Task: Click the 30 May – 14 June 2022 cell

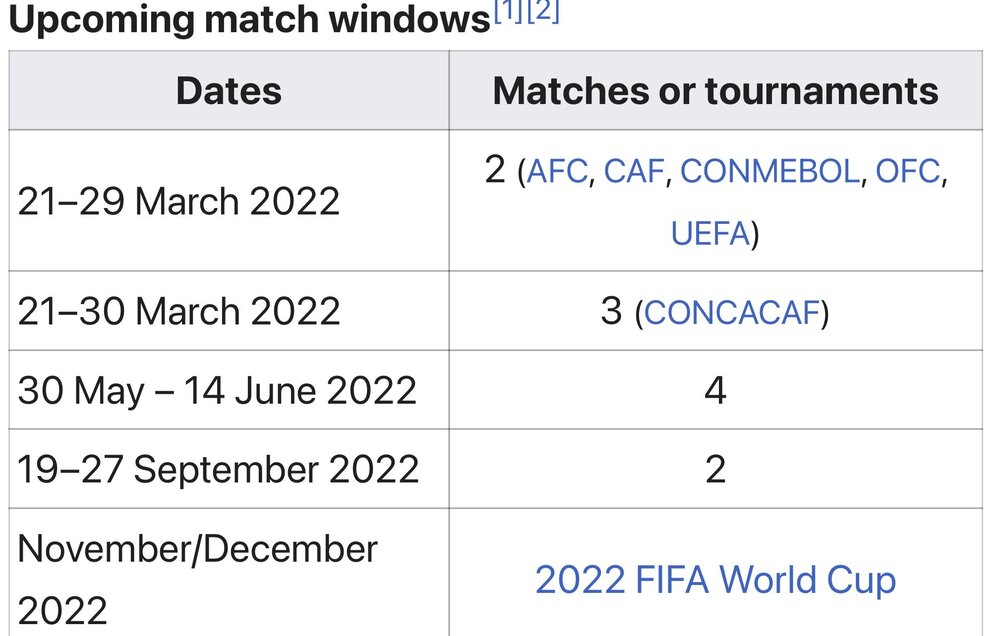Action: [x=217, y=390]
